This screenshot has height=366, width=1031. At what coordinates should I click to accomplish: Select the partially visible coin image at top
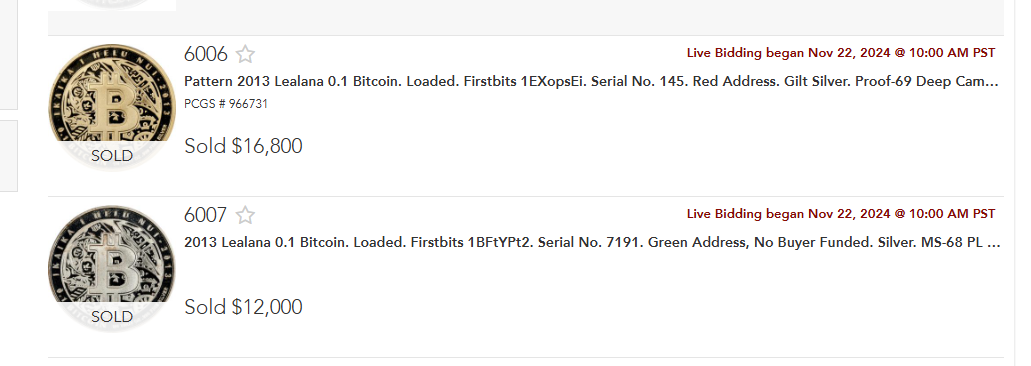tap(112, 5)
